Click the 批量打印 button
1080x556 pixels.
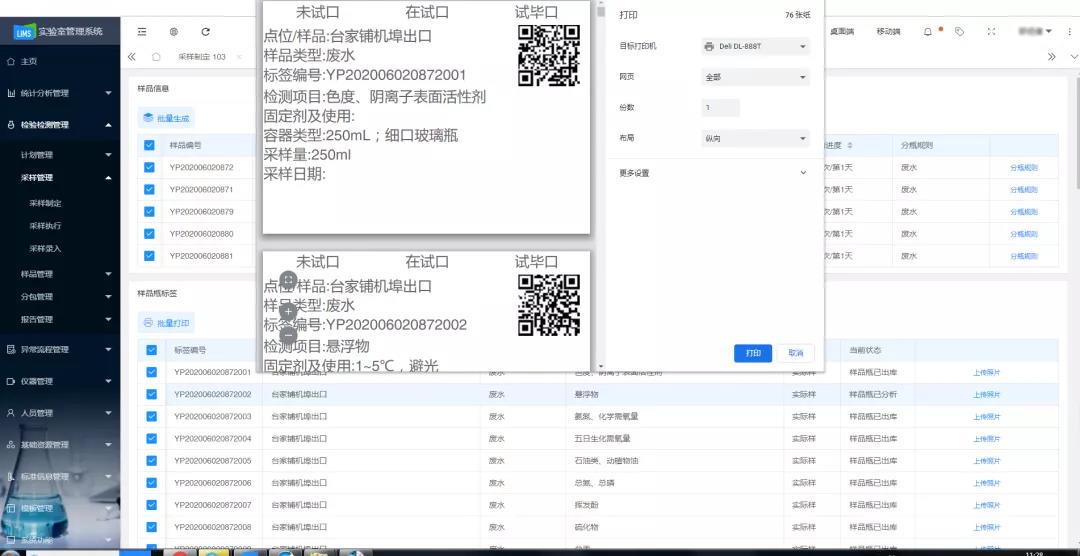[166, 322]
